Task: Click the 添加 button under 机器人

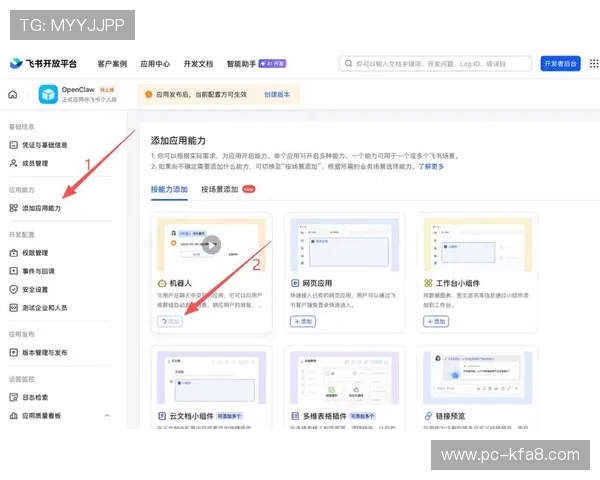Action: pos(170,321)
